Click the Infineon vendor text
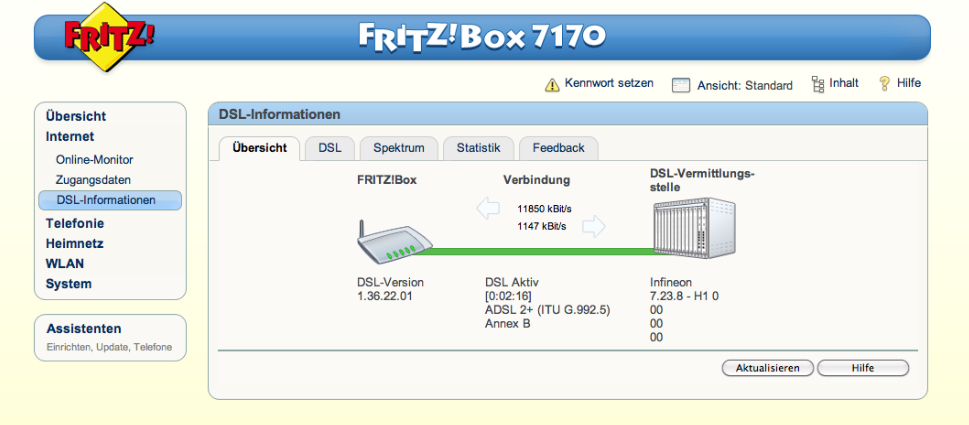The image size is (969, 425). [671, 282]
